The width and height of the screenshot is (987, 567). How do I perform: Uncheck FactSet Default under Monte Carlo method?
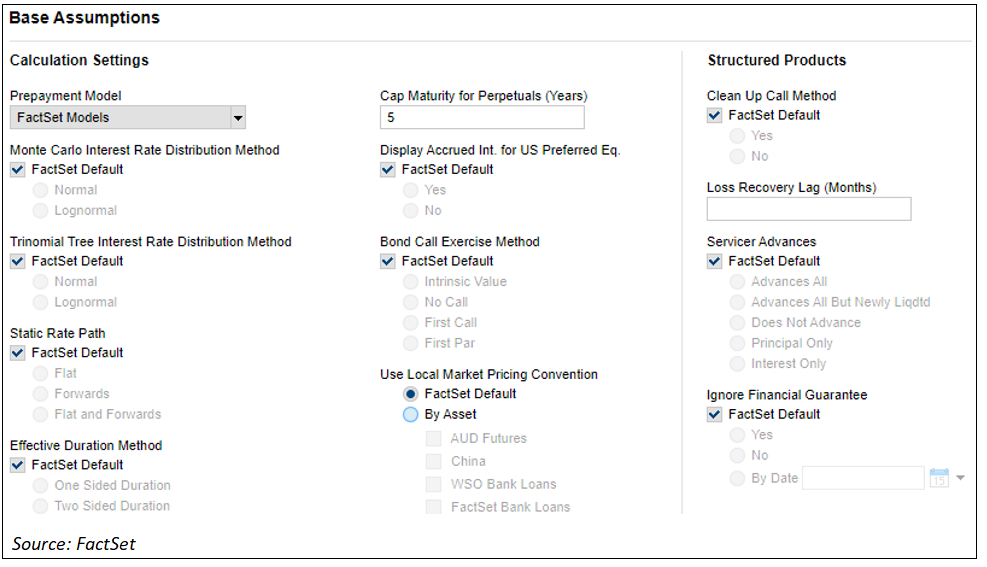coord(18,169)
